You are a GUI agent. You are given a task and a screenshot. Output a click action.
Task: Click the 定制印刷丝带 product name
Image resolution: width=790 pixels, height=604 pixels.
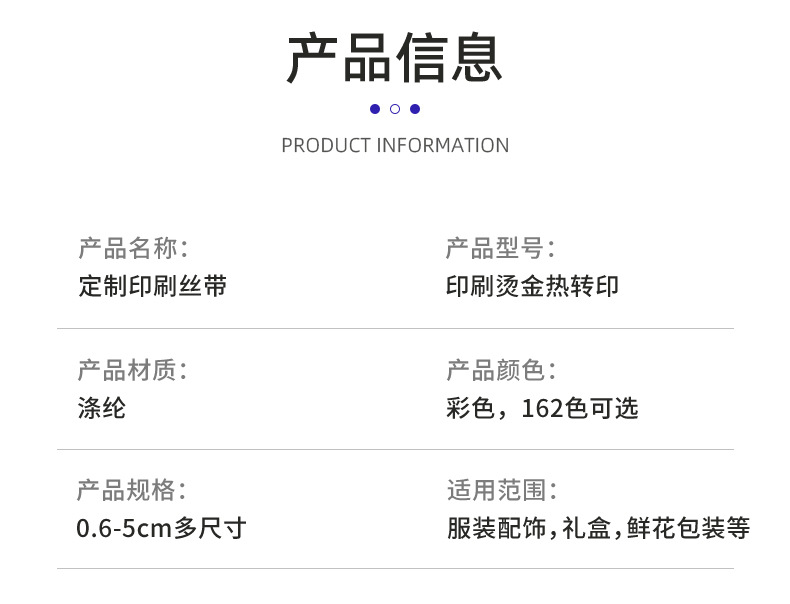[153, 286]
